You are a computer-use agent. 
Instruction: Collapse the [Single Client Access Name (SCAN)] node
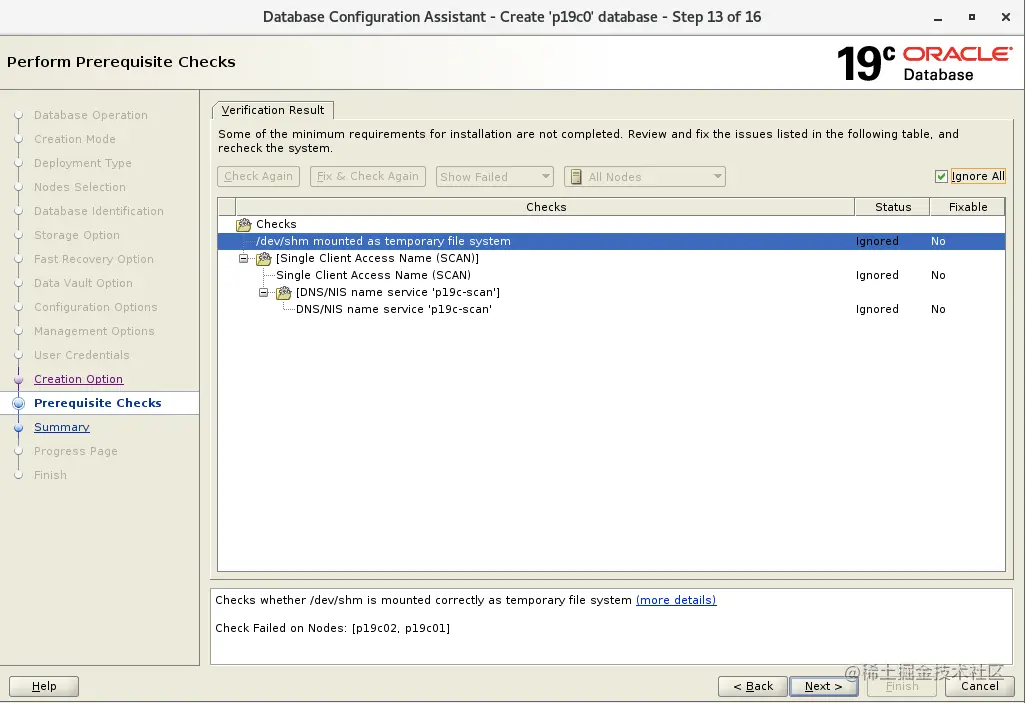[244, 258]
